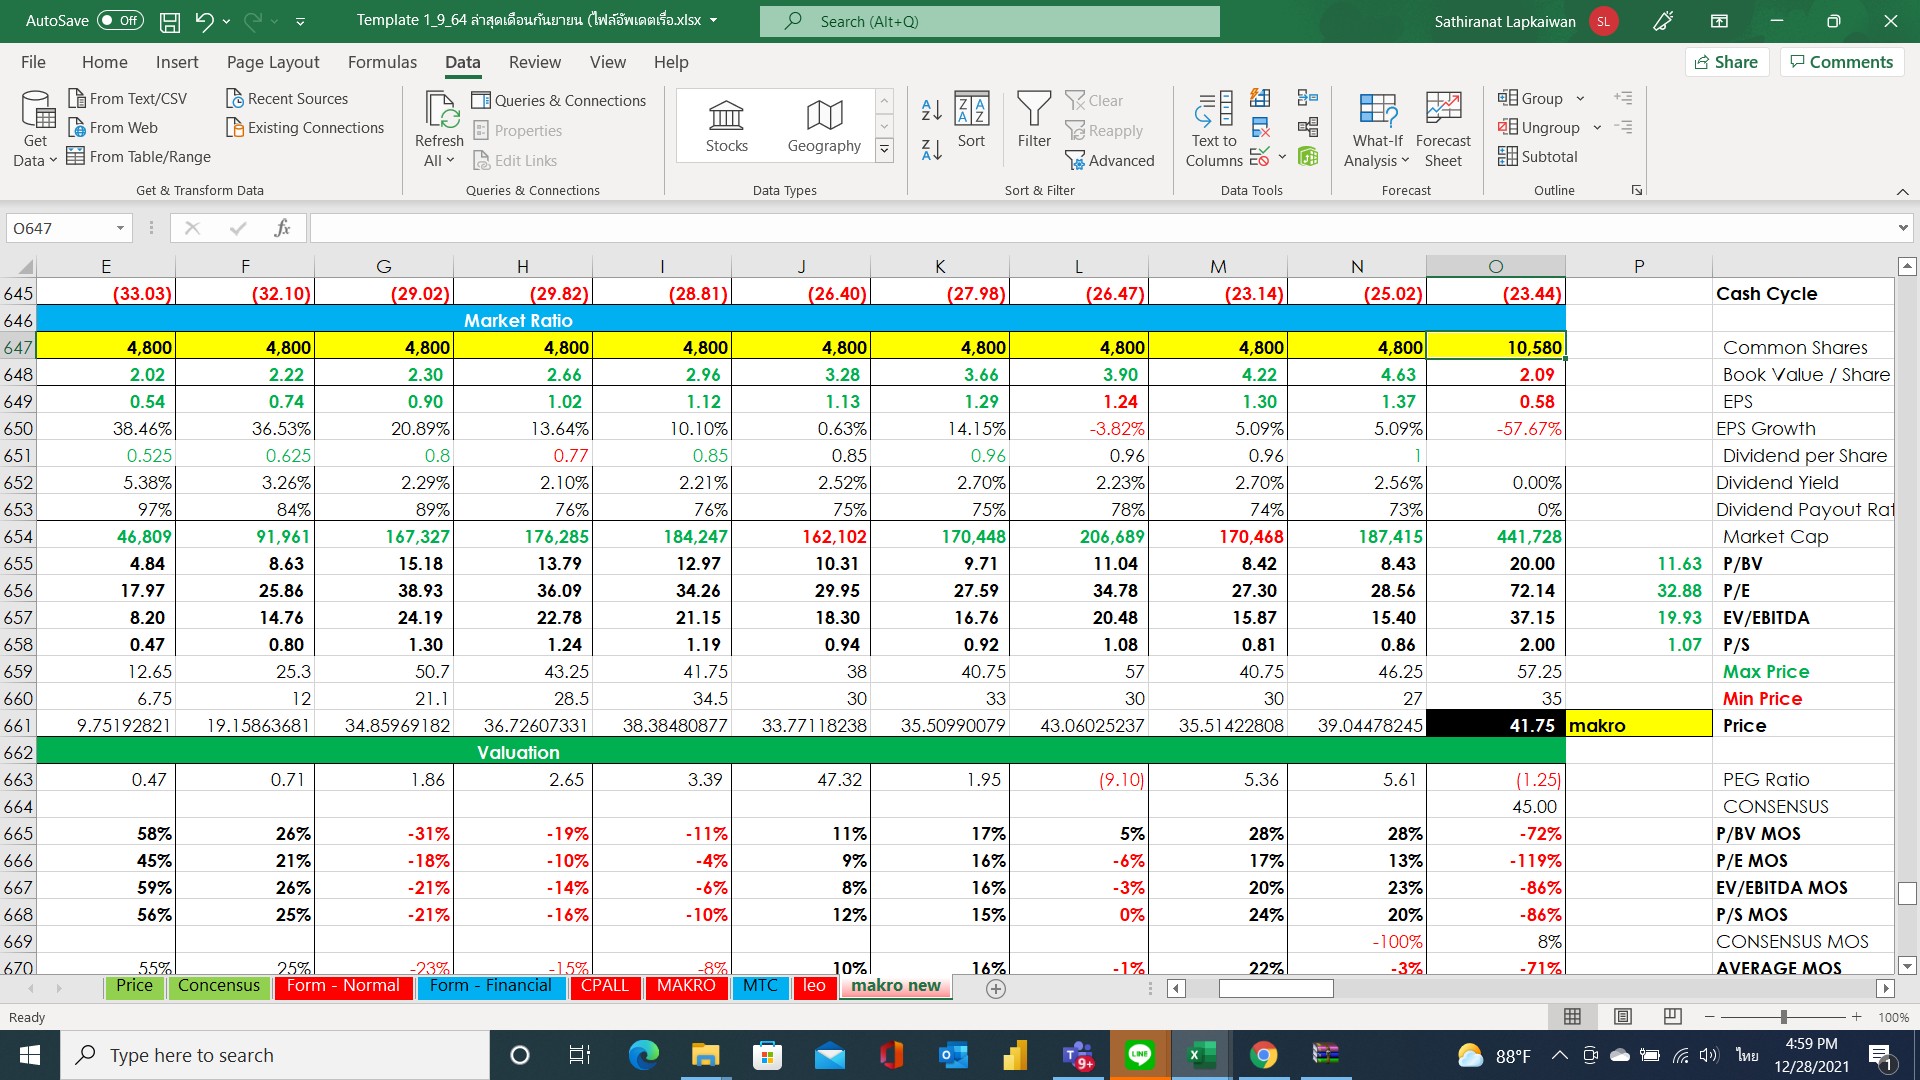Screen dimensions: 1920x1080
Task: Open the Name Box dropdown arrow
Action: [x=120, y=228]
